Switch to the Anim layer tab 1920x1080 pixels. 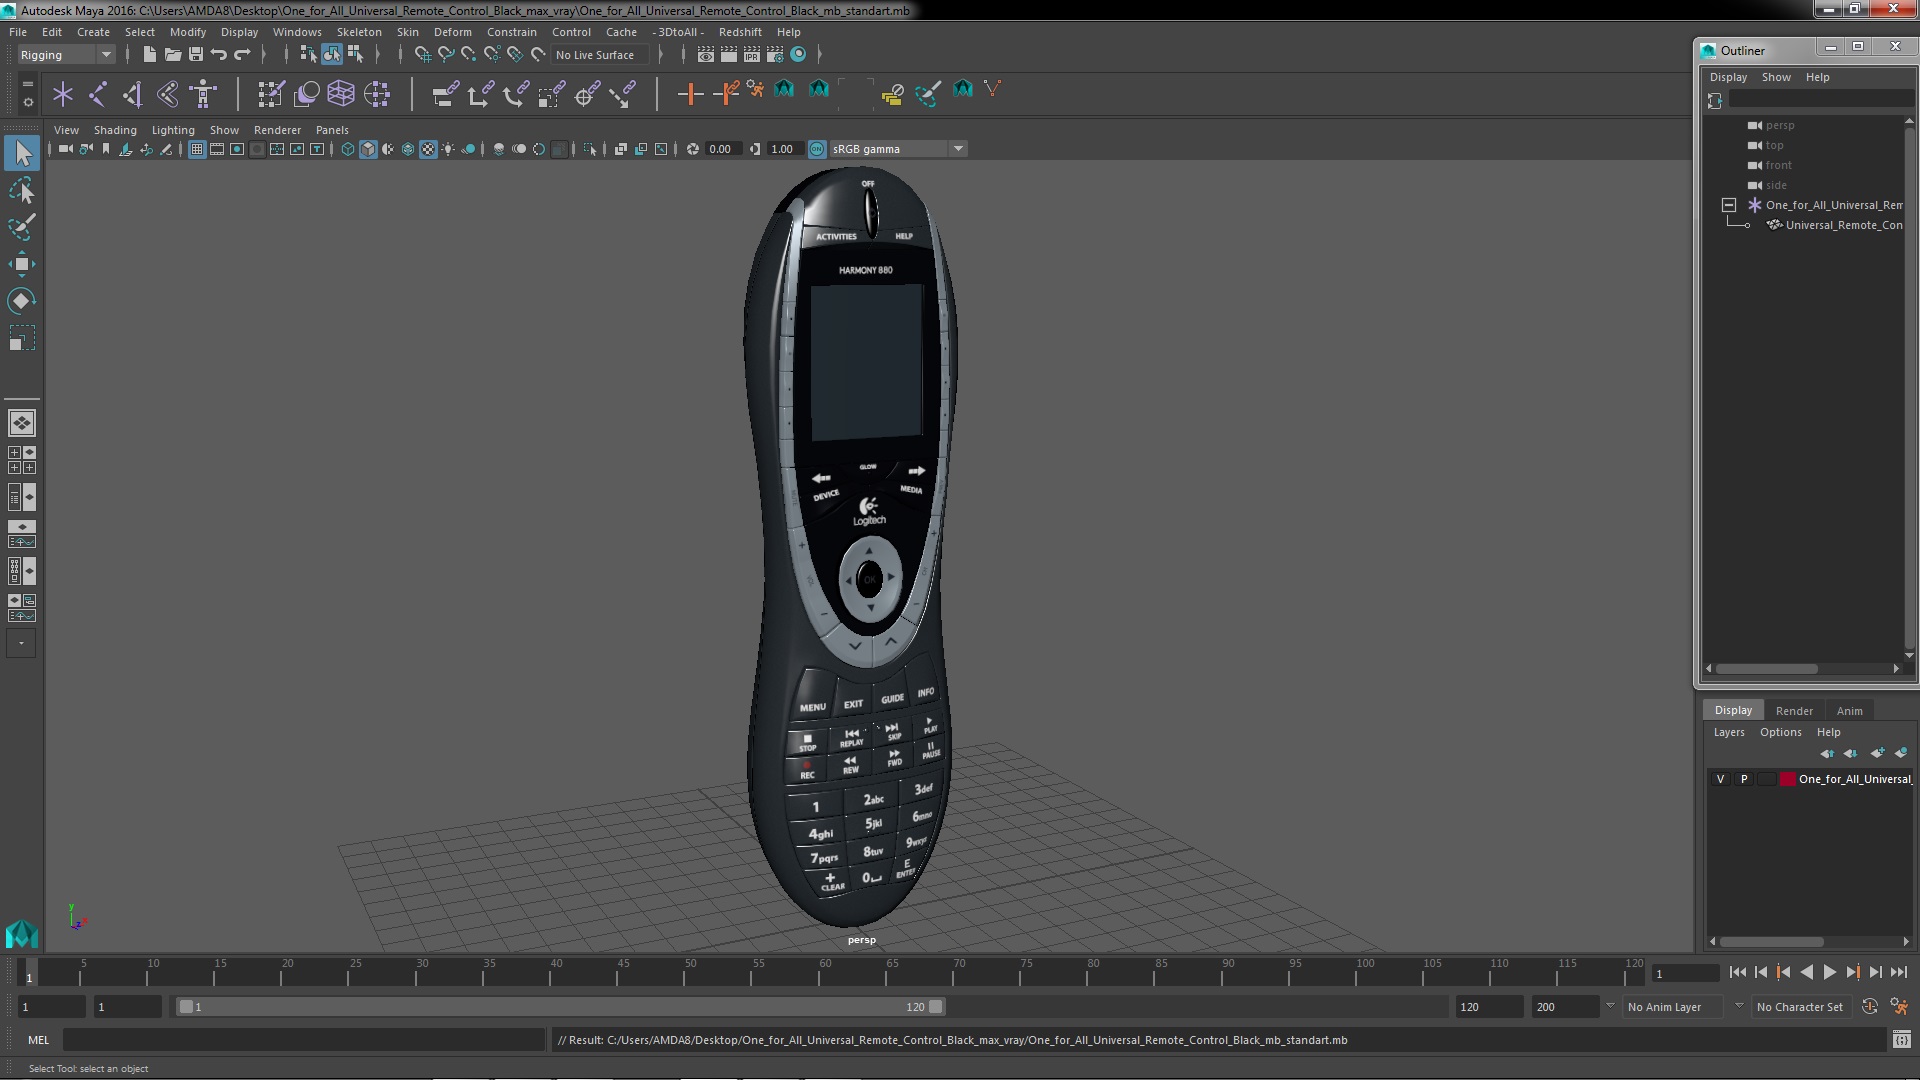point(1849,711)
